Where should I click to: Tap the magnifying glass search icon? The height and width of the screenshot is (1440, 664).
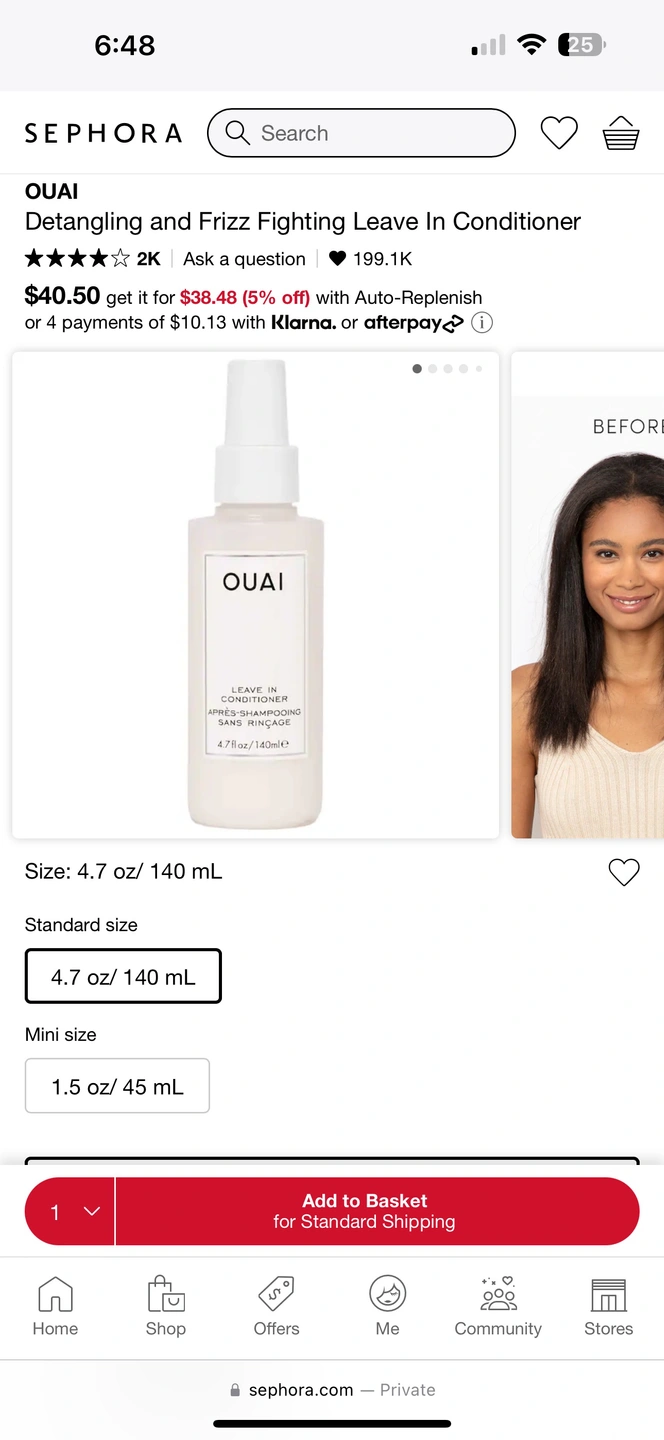[x=238, y=133]
